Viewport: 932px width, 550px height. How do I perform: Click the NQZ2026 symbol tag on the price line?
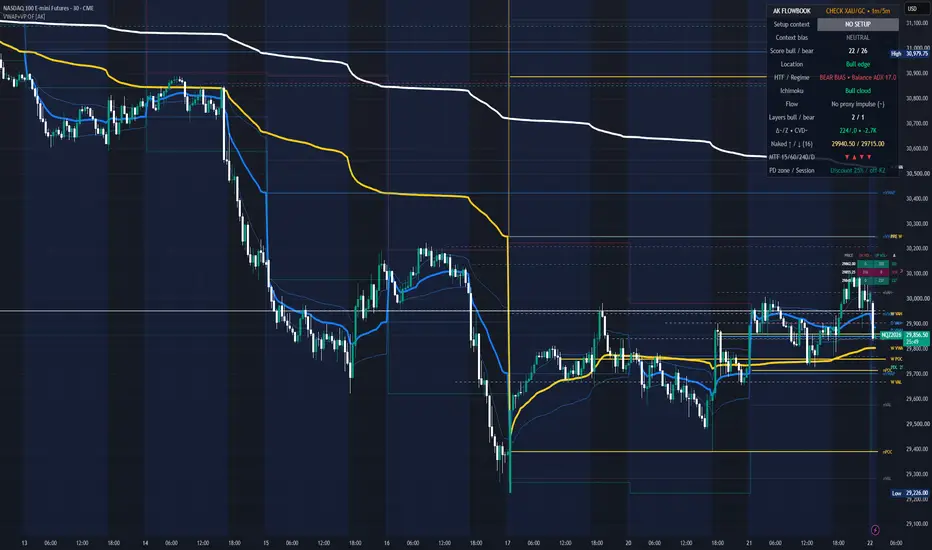[x=891, y=335]
